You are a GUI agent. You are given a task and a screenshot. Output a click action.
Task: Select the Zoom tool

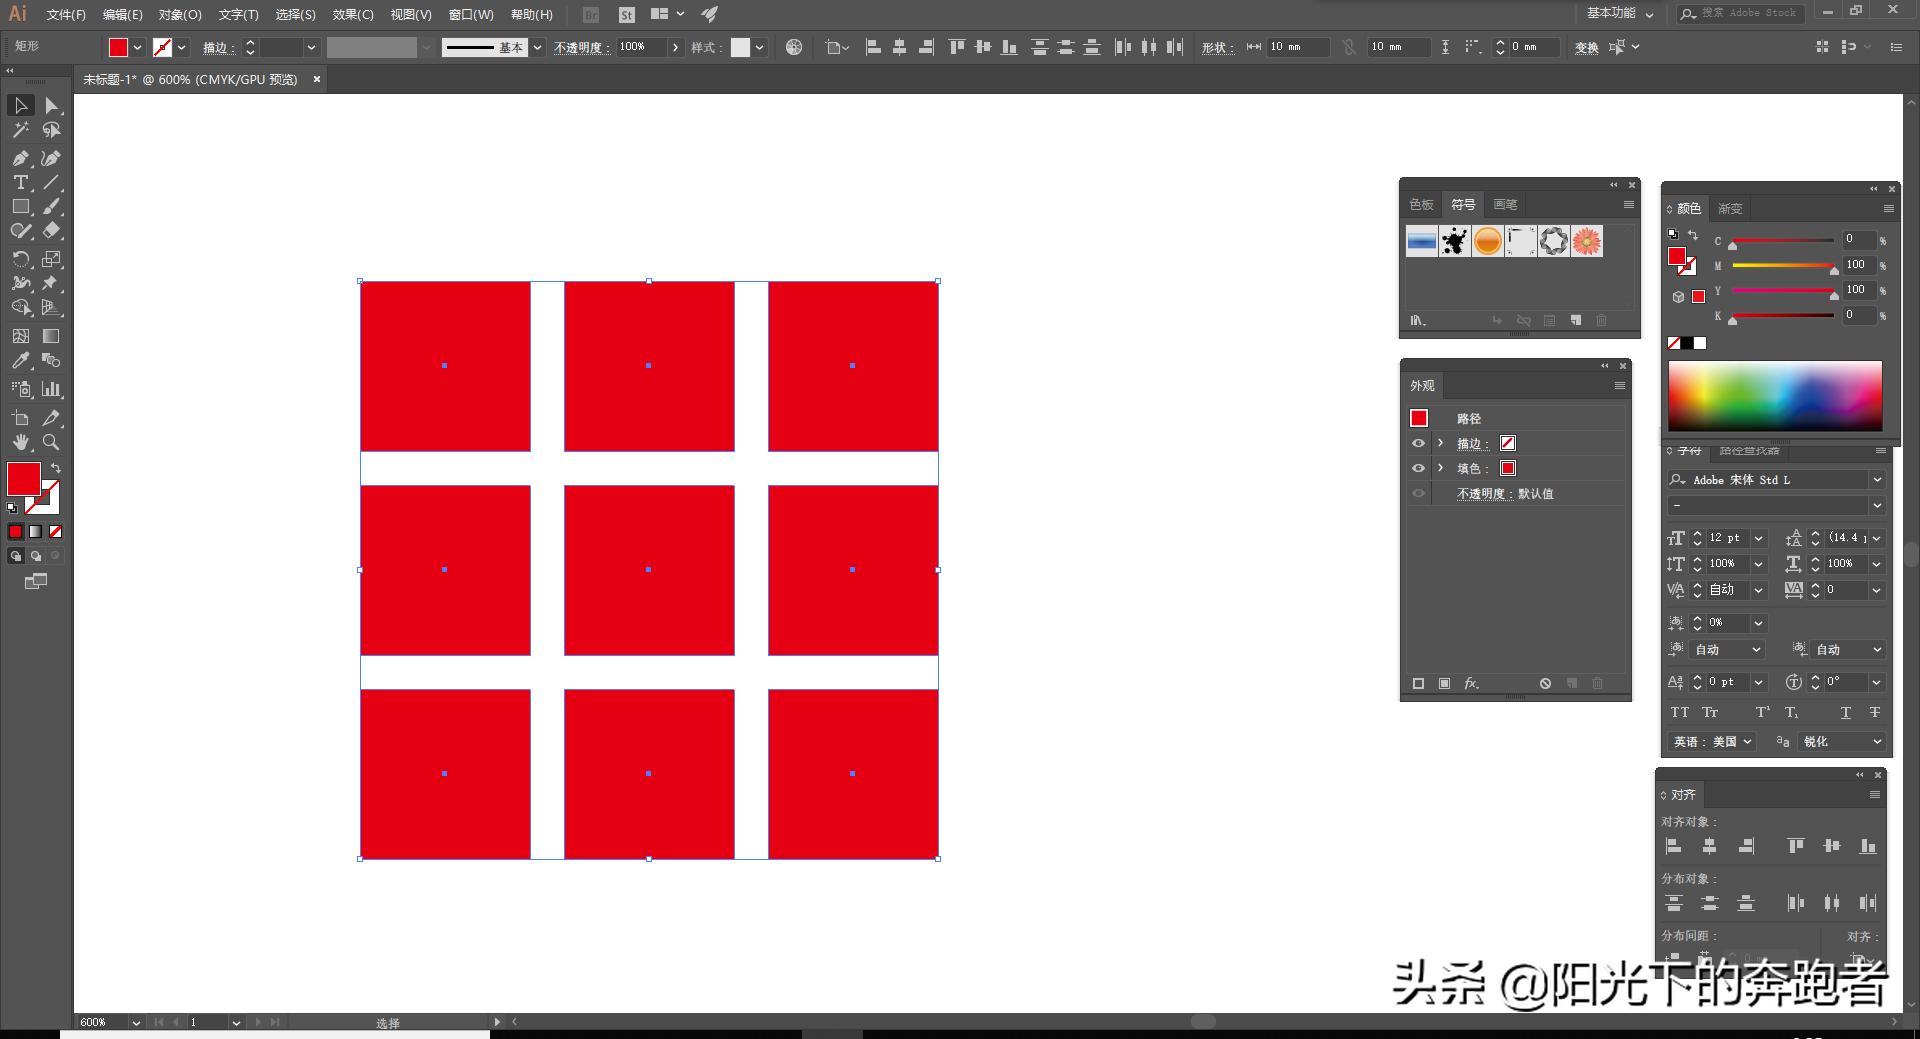click(51, 442)
